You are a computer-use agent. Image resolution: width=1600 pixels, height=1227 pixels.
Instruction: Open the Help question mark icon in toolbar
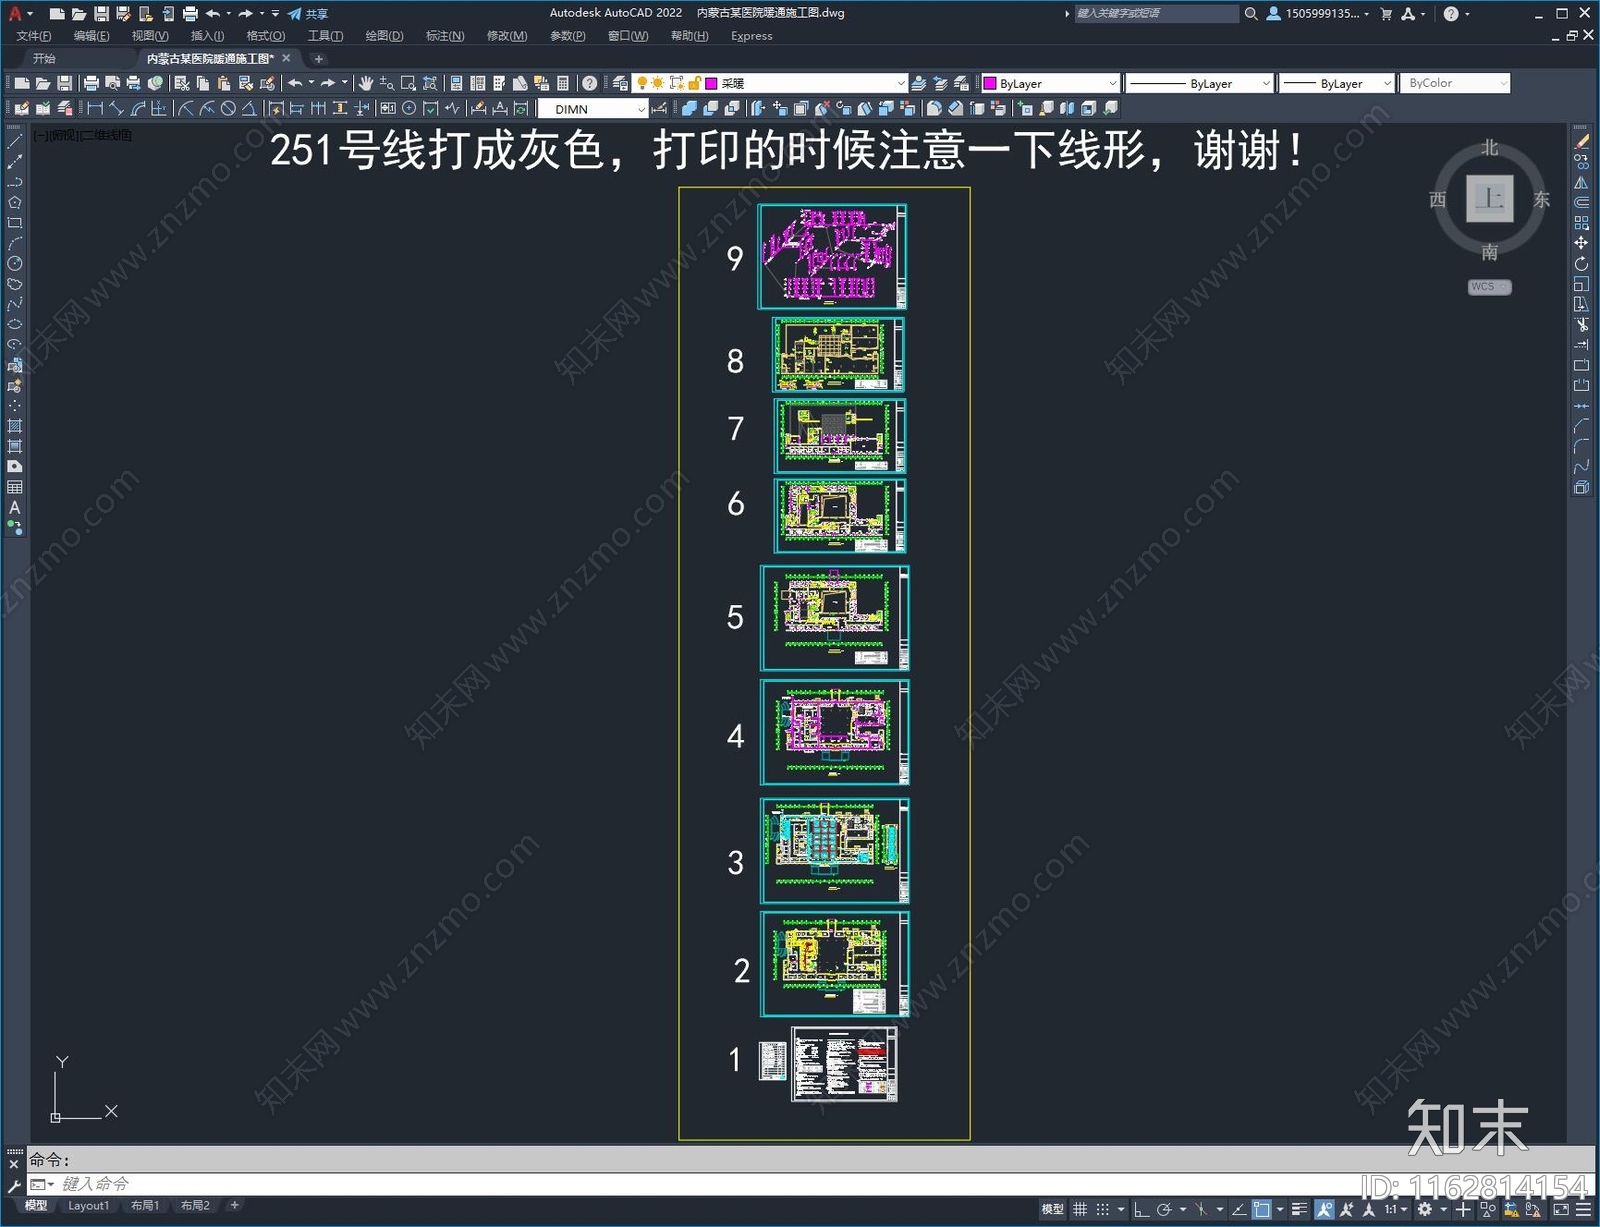590,83
